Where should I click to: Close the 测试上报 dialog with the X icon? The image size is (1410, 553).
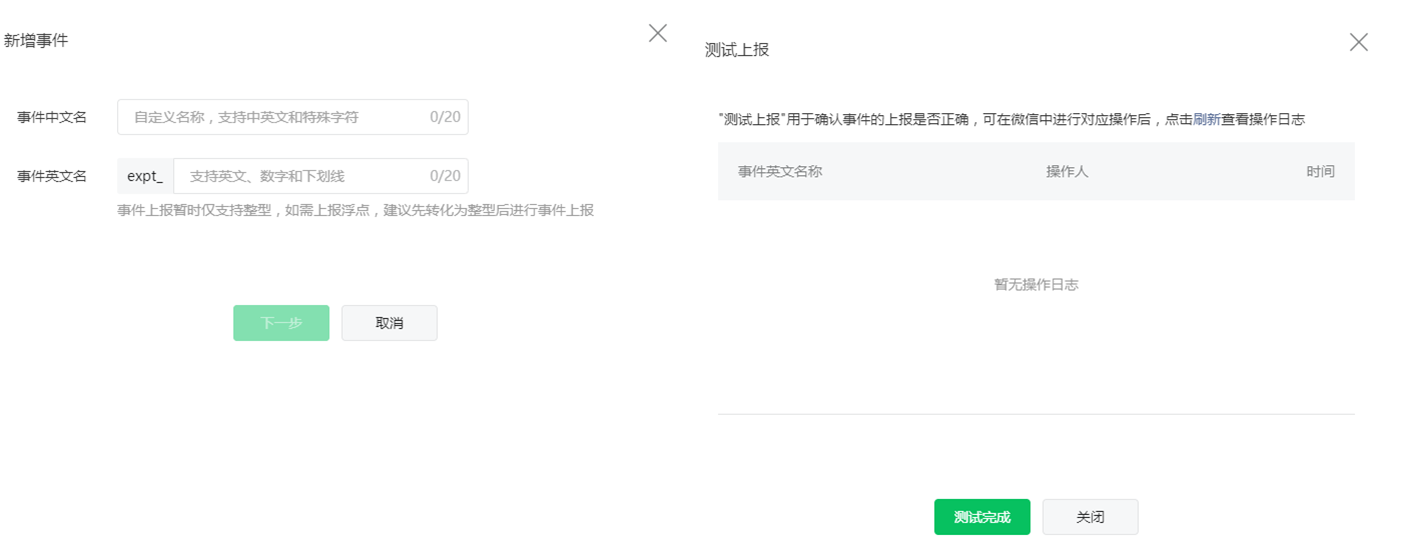pos(1359,42)
